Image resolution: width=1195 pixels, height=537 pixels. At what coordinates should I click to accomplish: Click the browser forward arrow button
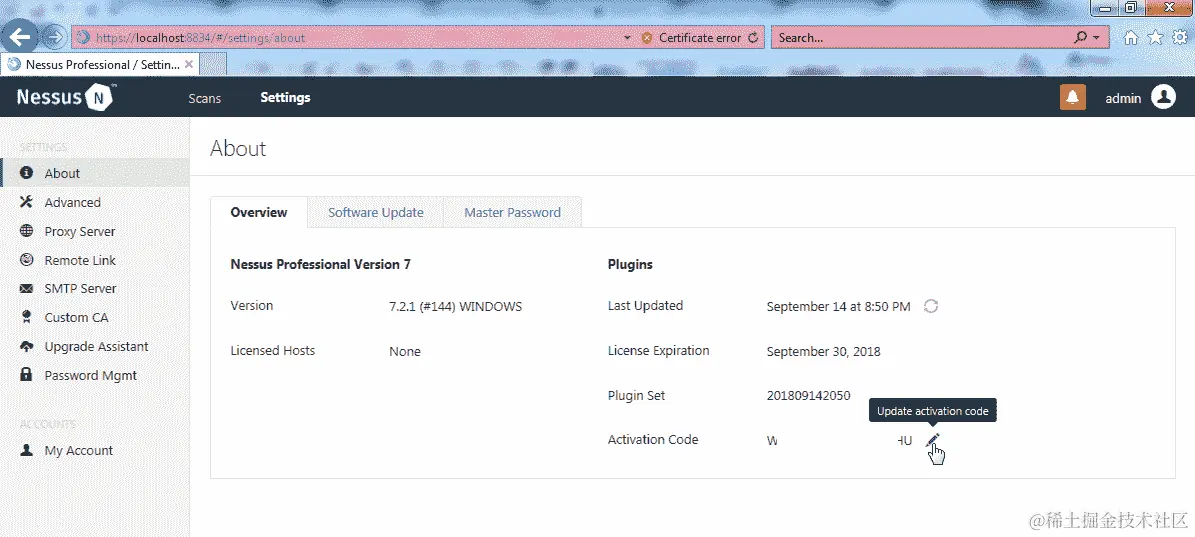[54, 37]
